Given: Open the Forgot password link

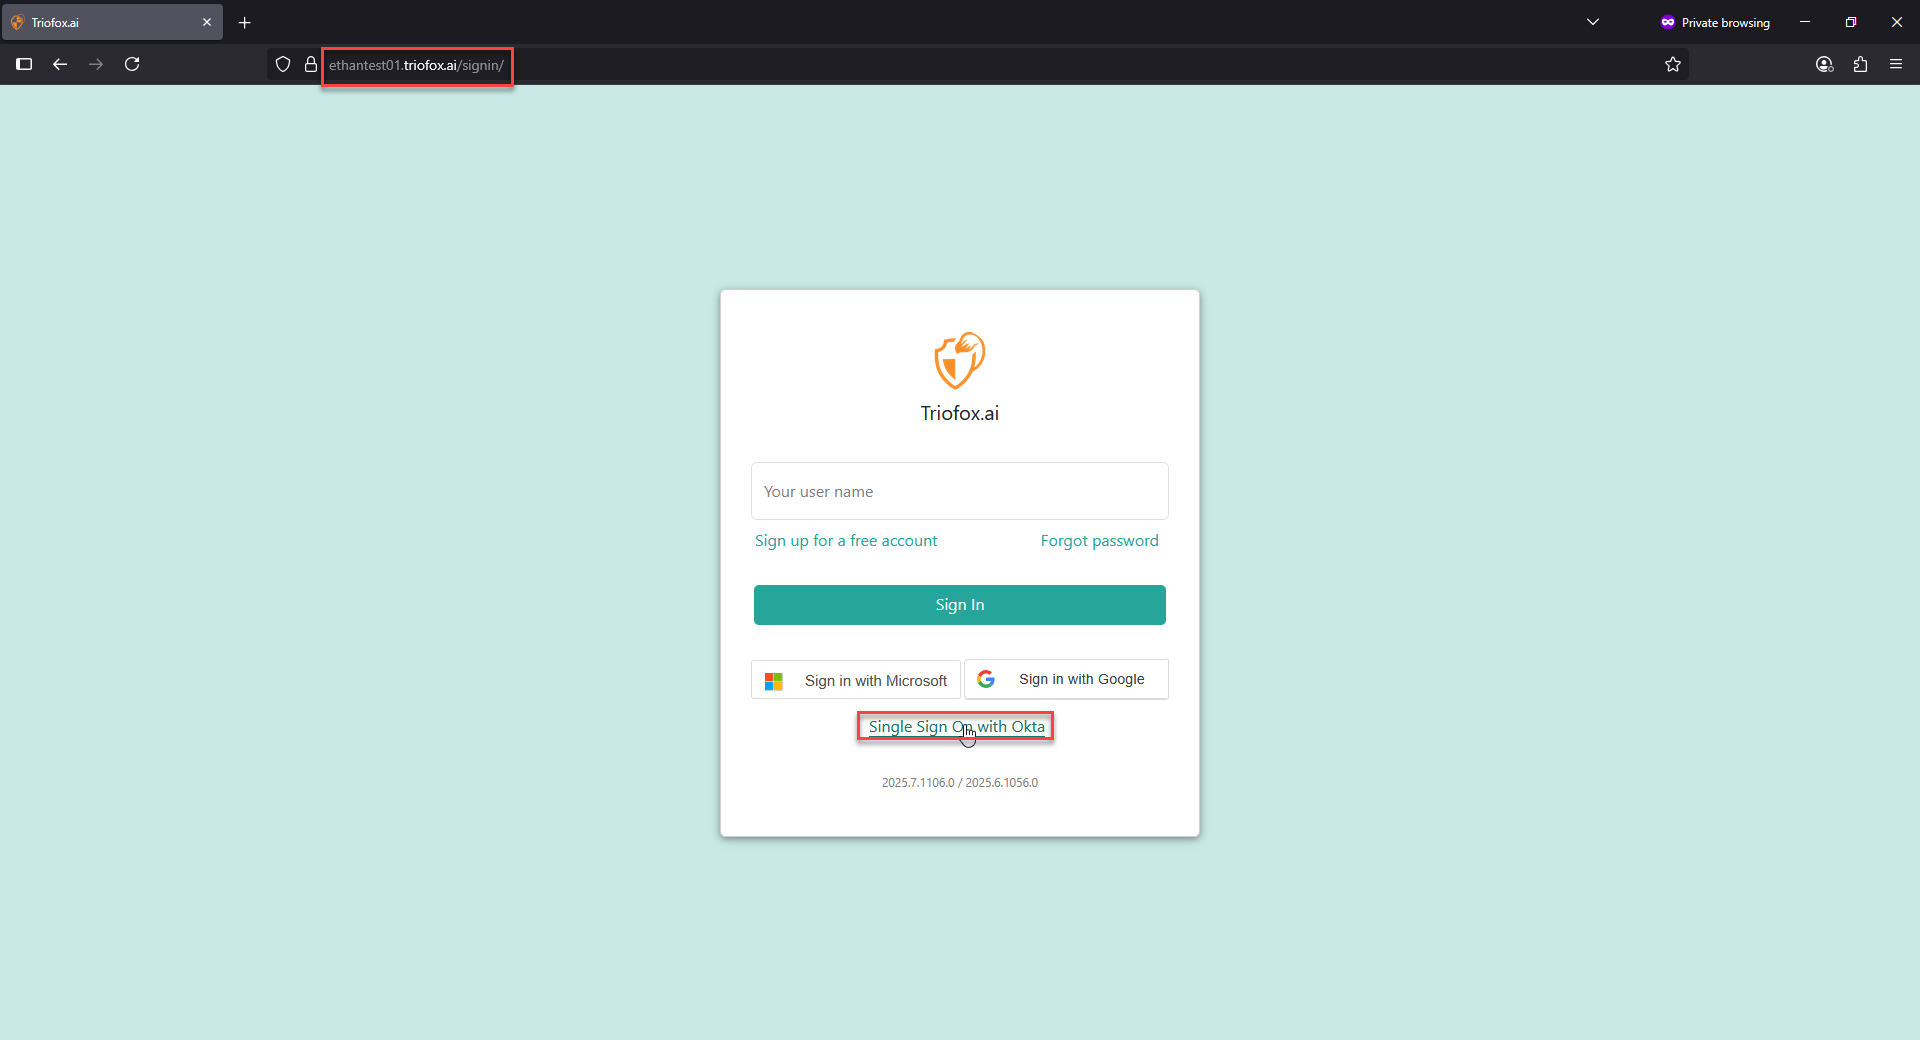Looking at the screenshot, I should click(1100, 541).
